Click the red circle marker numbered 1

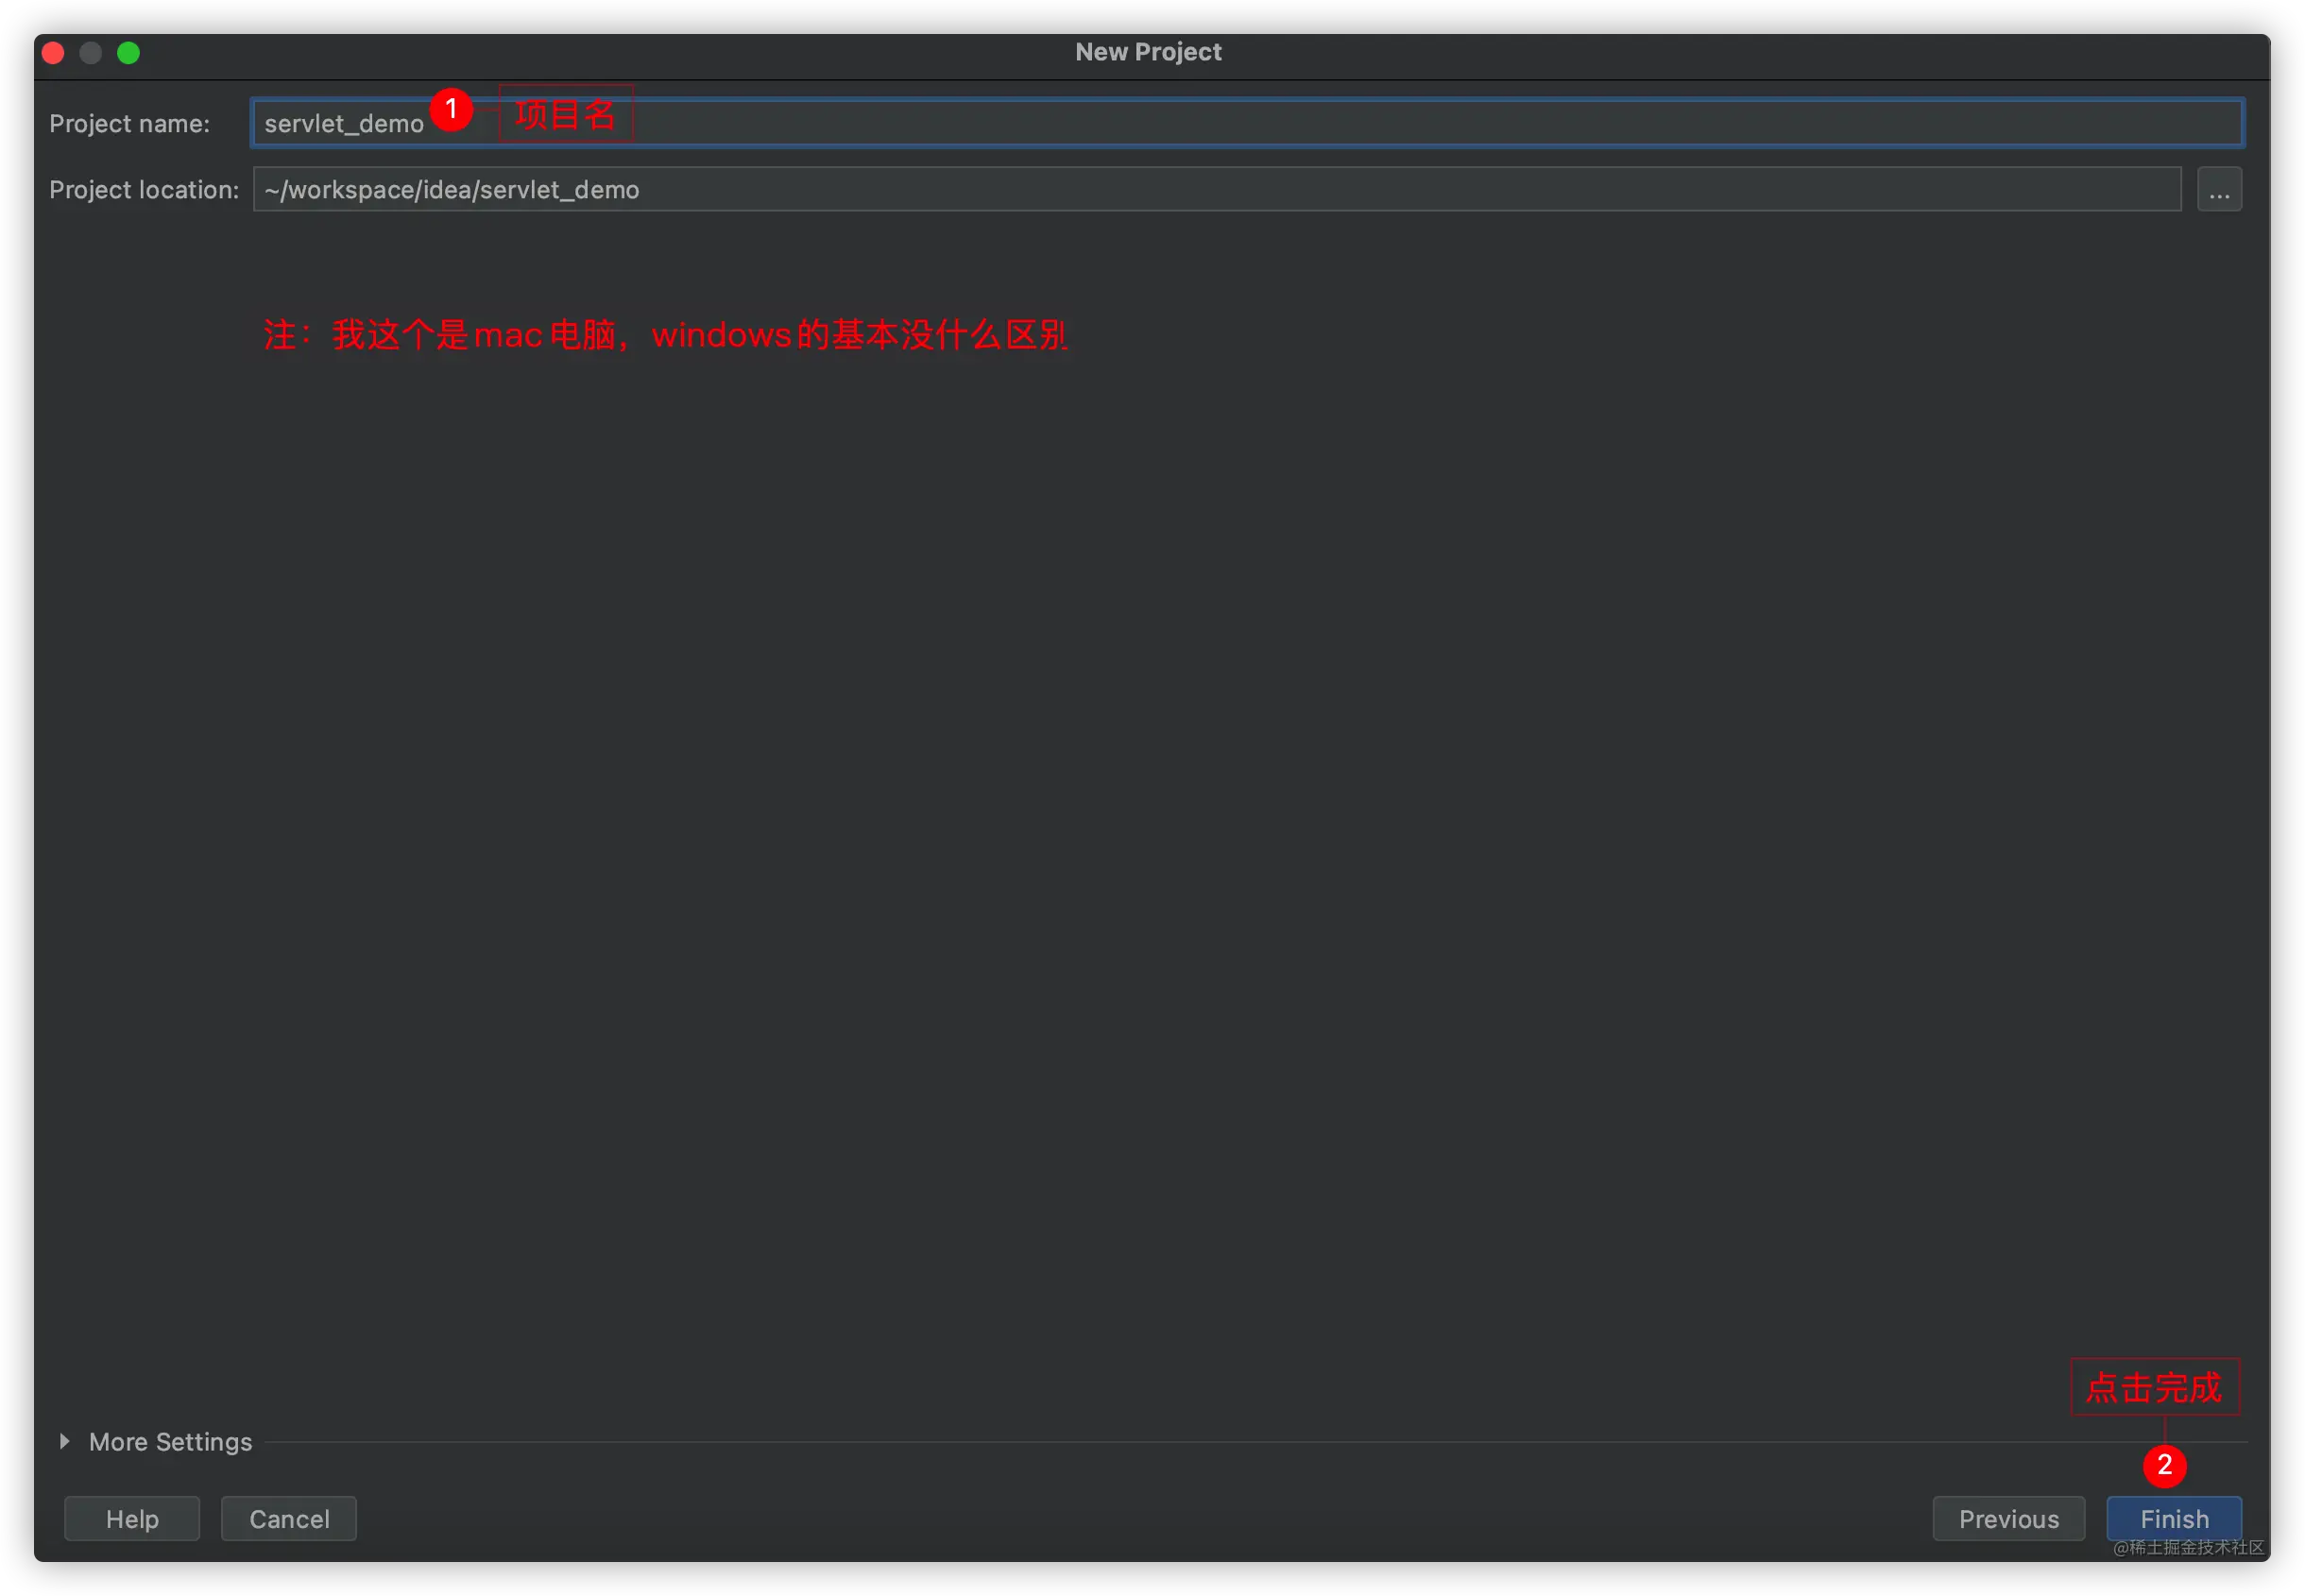451,108
